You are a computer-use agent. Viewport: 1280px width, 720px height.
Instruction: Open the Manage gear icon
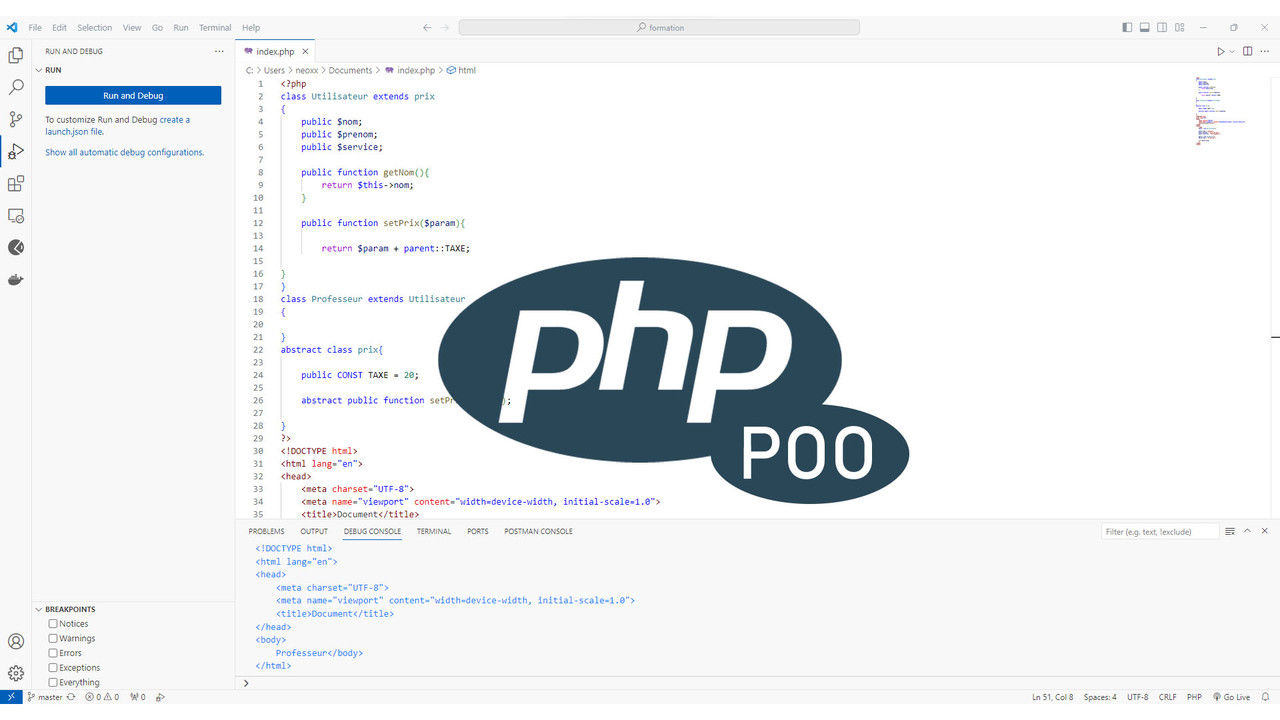[15, 673]
